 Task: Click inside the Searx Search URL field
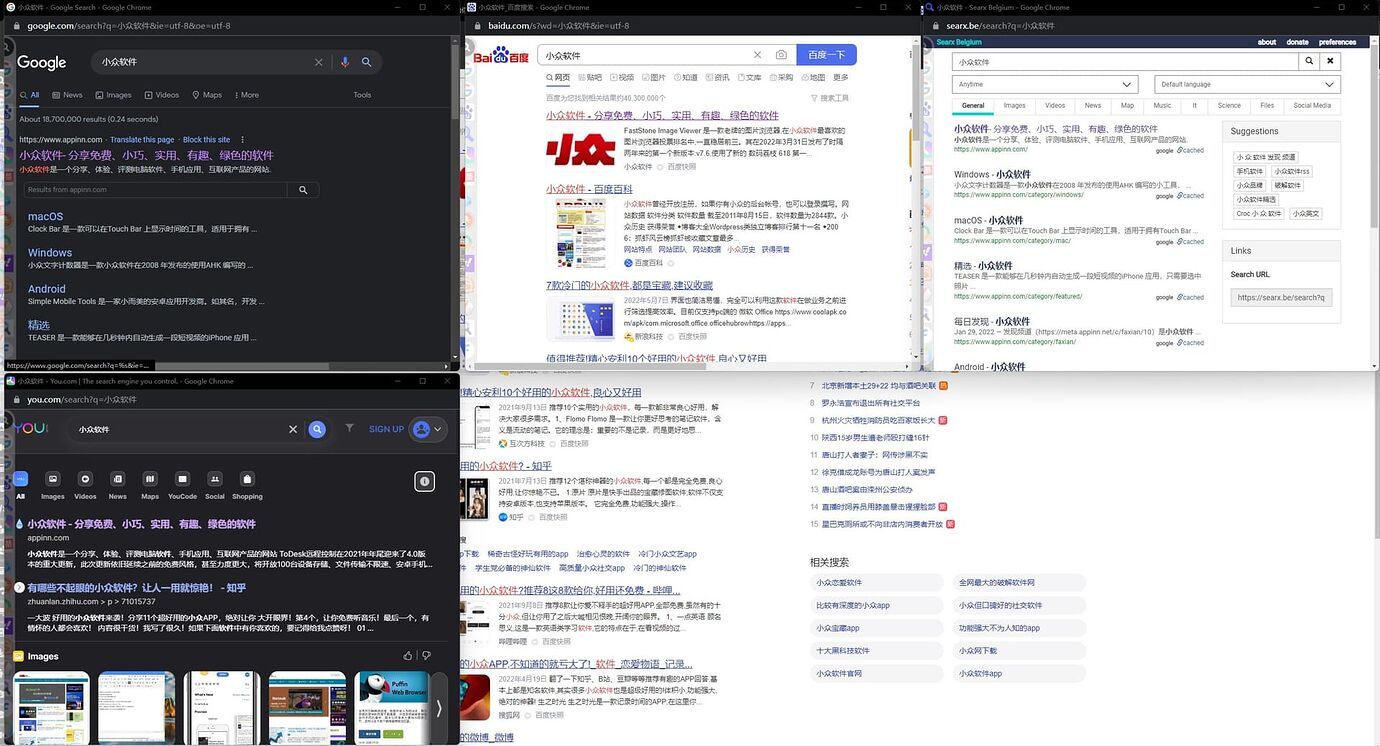tap(1281, 297)
